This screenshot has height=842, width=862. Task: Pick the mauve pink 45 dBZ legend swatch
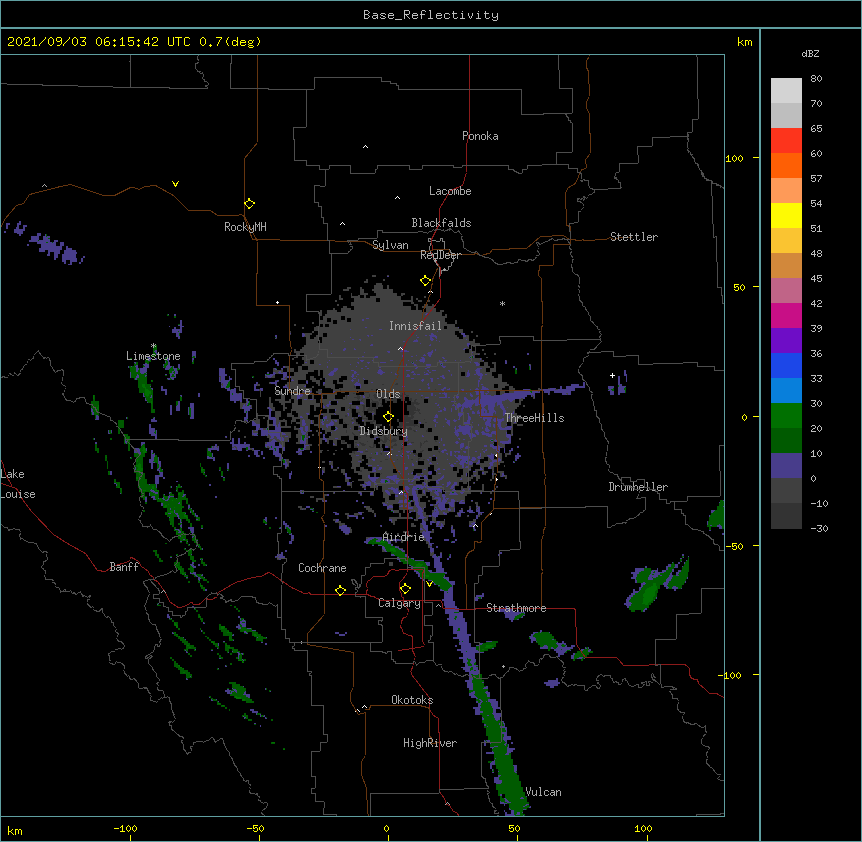click(x=786, y=291)
